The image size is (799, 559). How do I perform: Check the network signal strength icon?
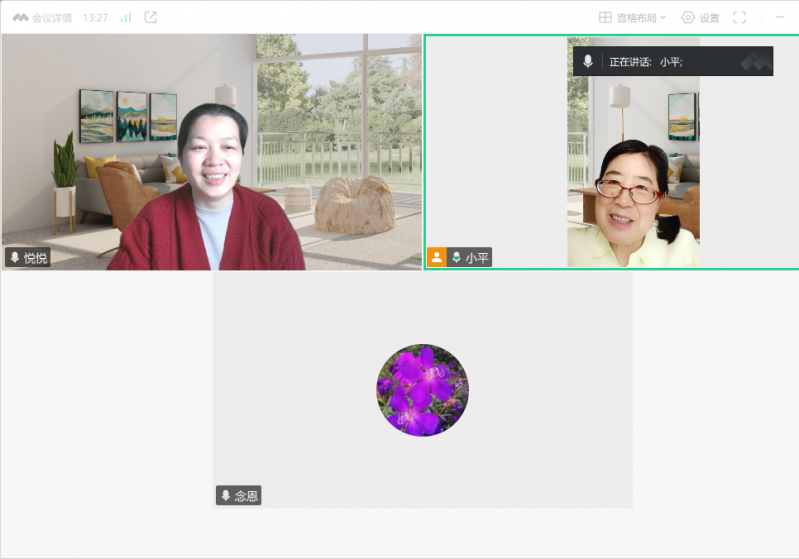[x=126, y=18]
